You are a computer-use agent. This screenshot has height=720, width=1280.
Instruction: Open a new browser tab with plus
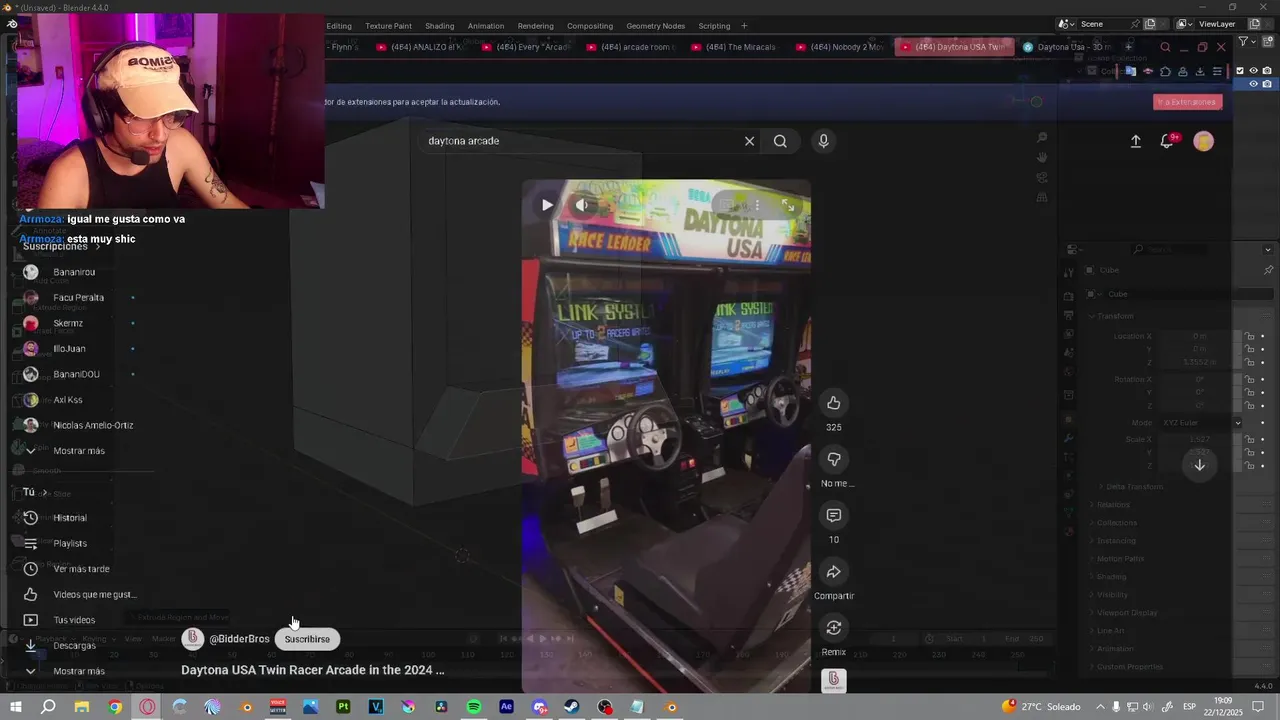[1128, 47]
